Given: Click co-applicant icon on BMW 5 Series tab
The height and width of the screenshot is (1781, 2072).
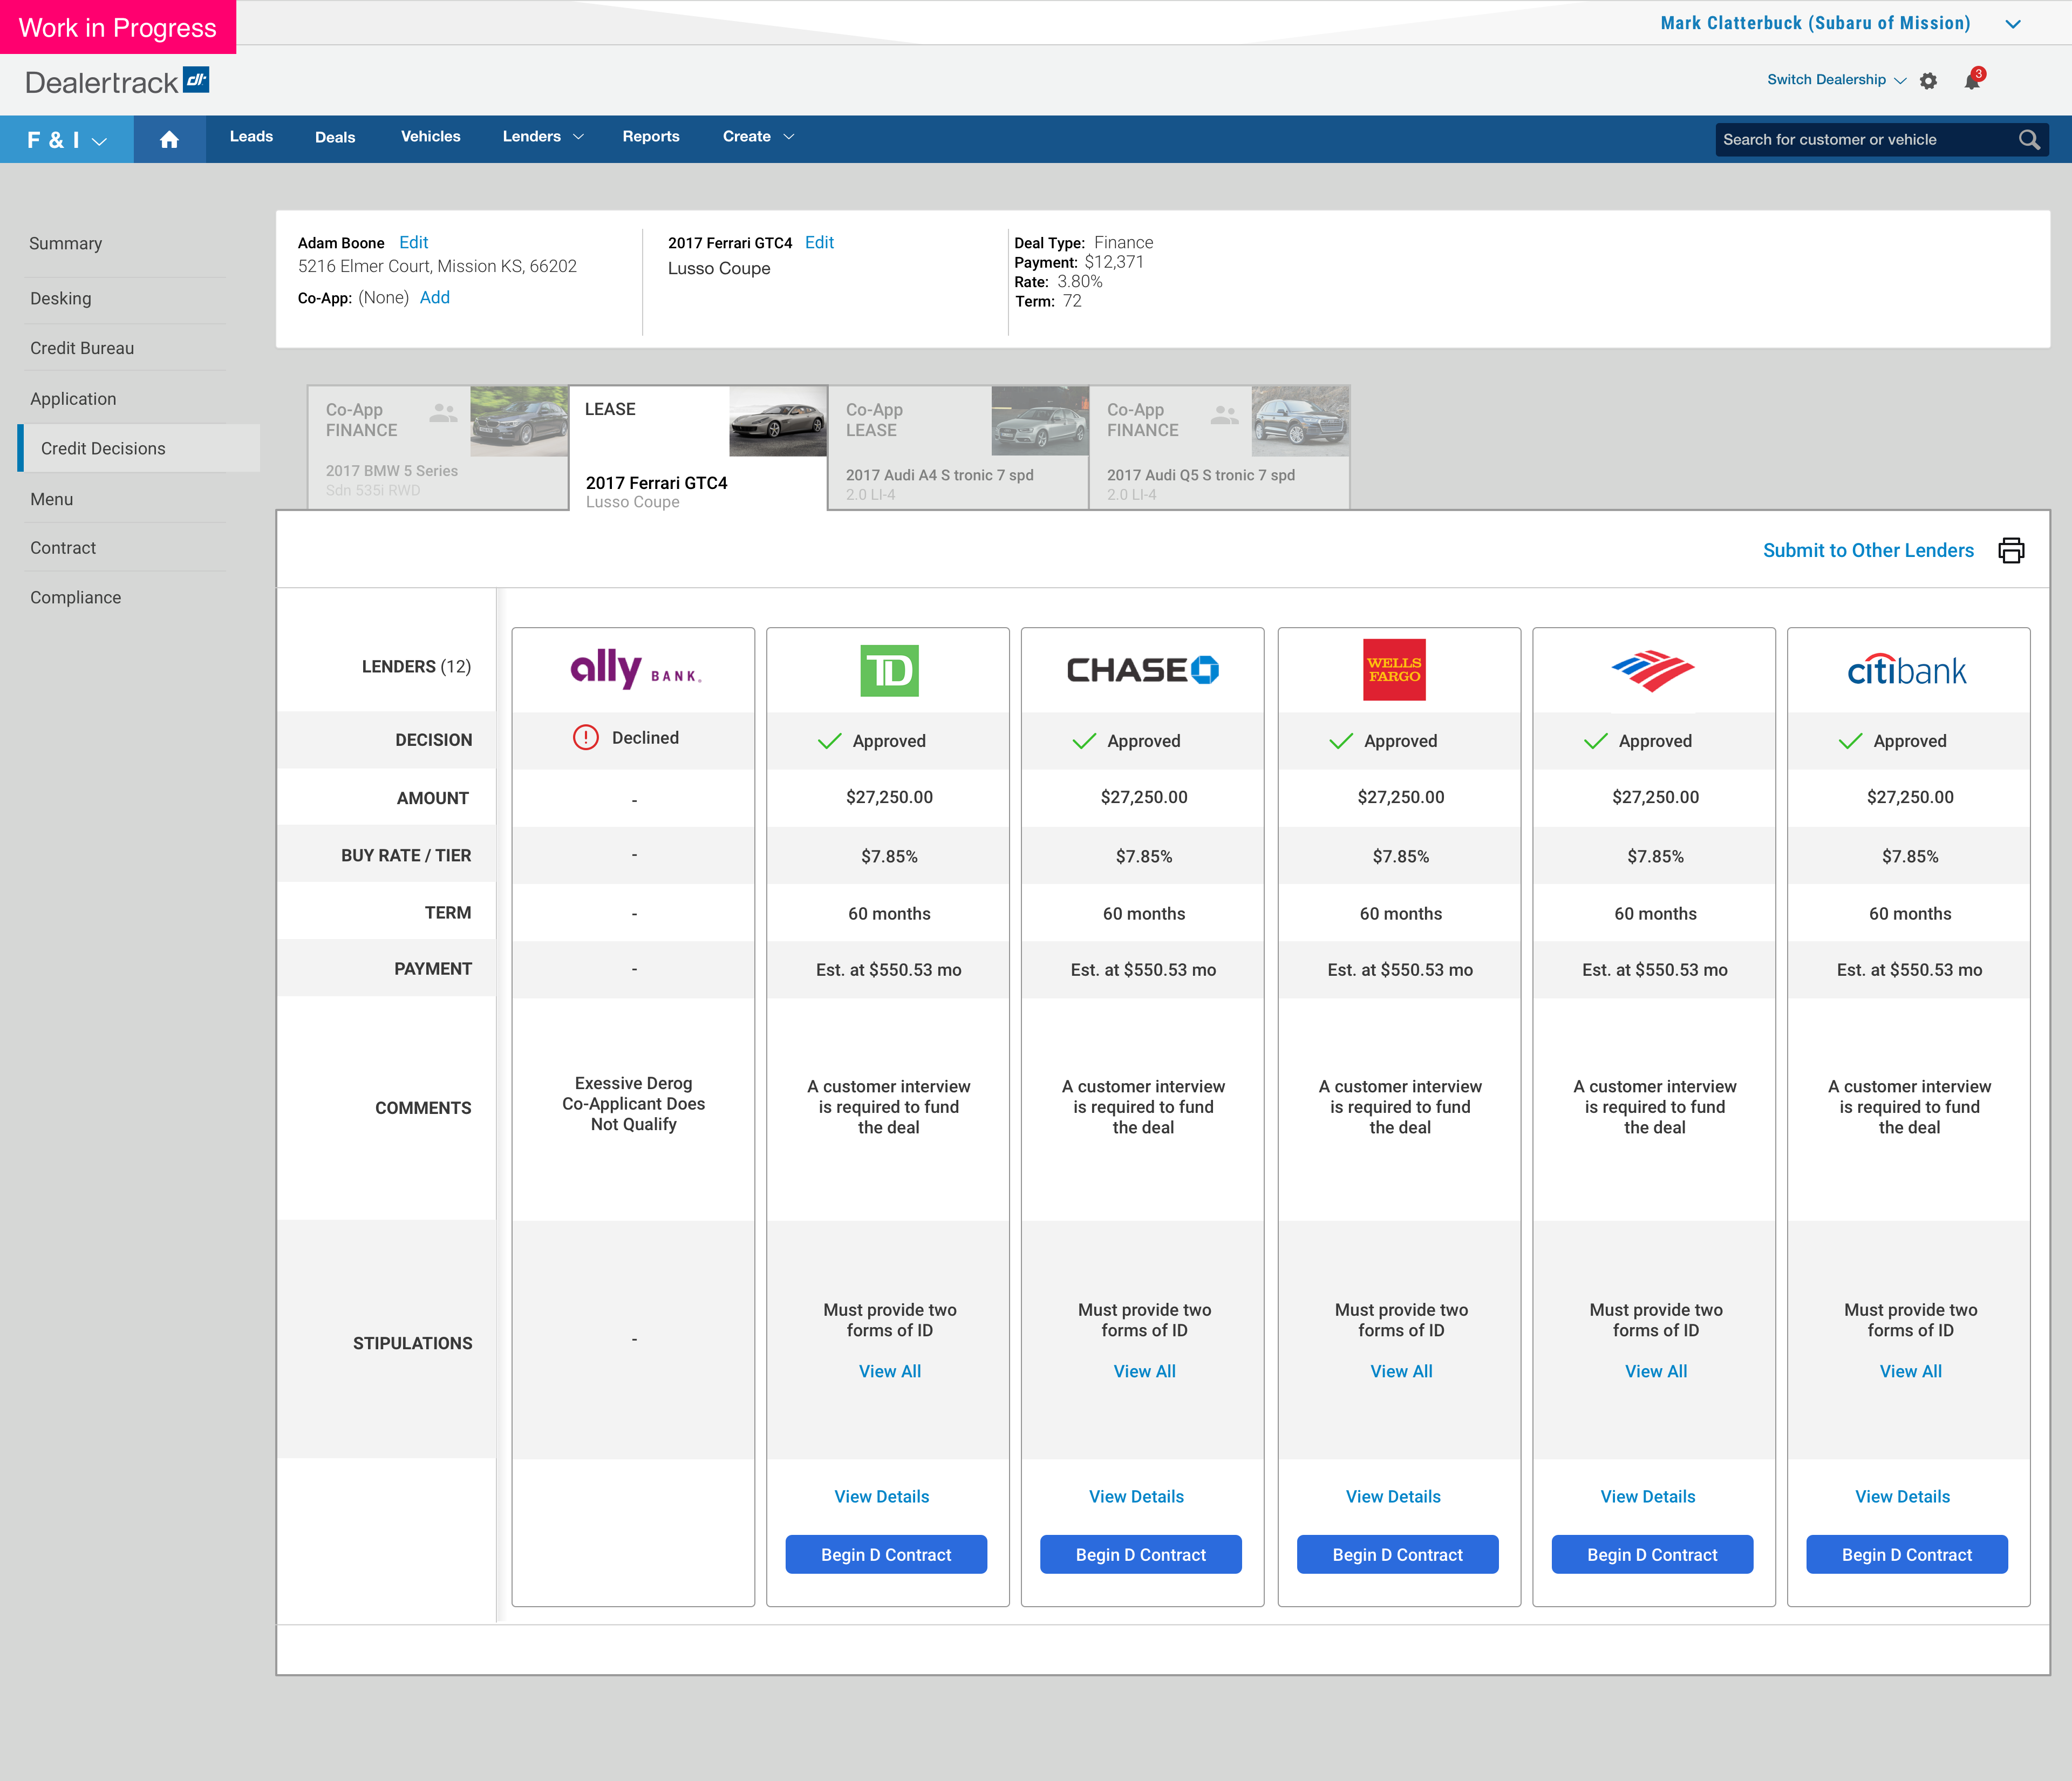Looking at the screenshot, I should click(x=443, y=412).
